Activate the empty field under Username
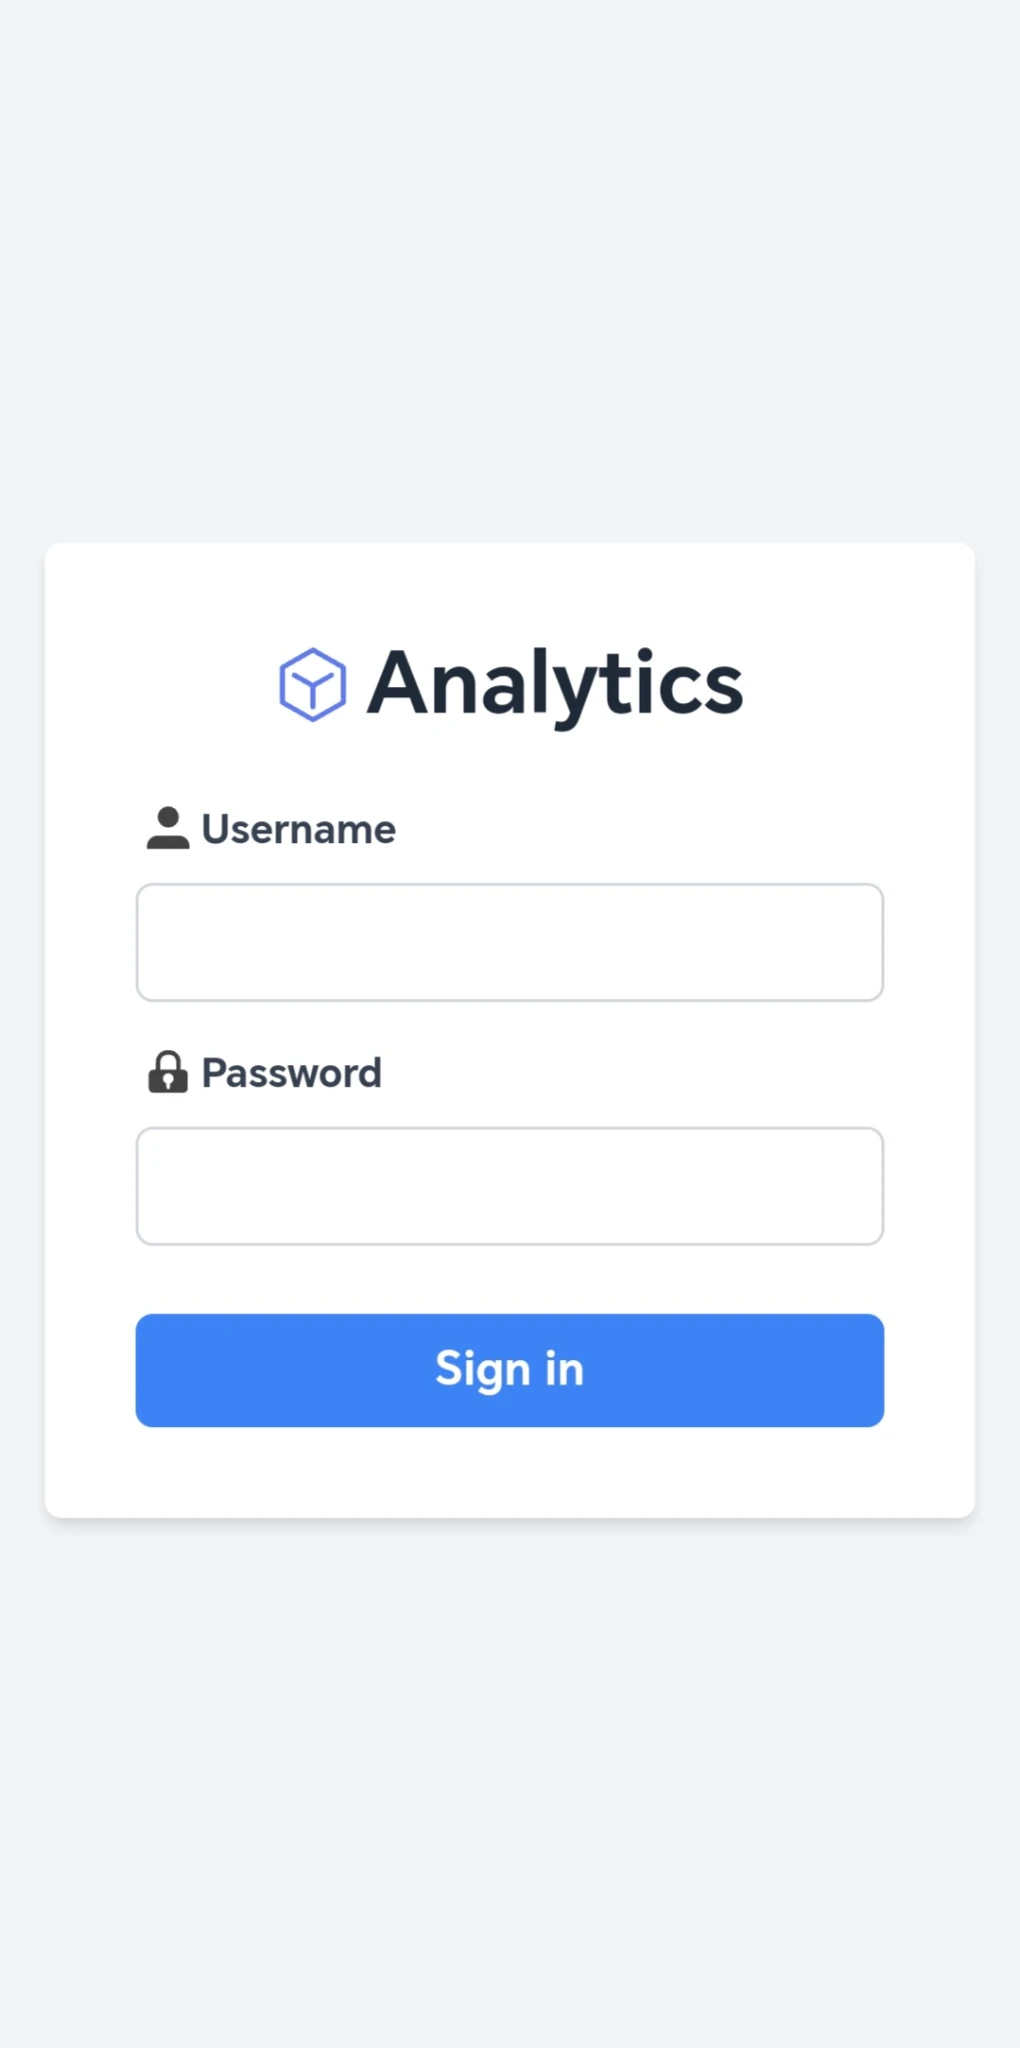Screen dimensions: 1020x2048 click(x=510, y=942)
